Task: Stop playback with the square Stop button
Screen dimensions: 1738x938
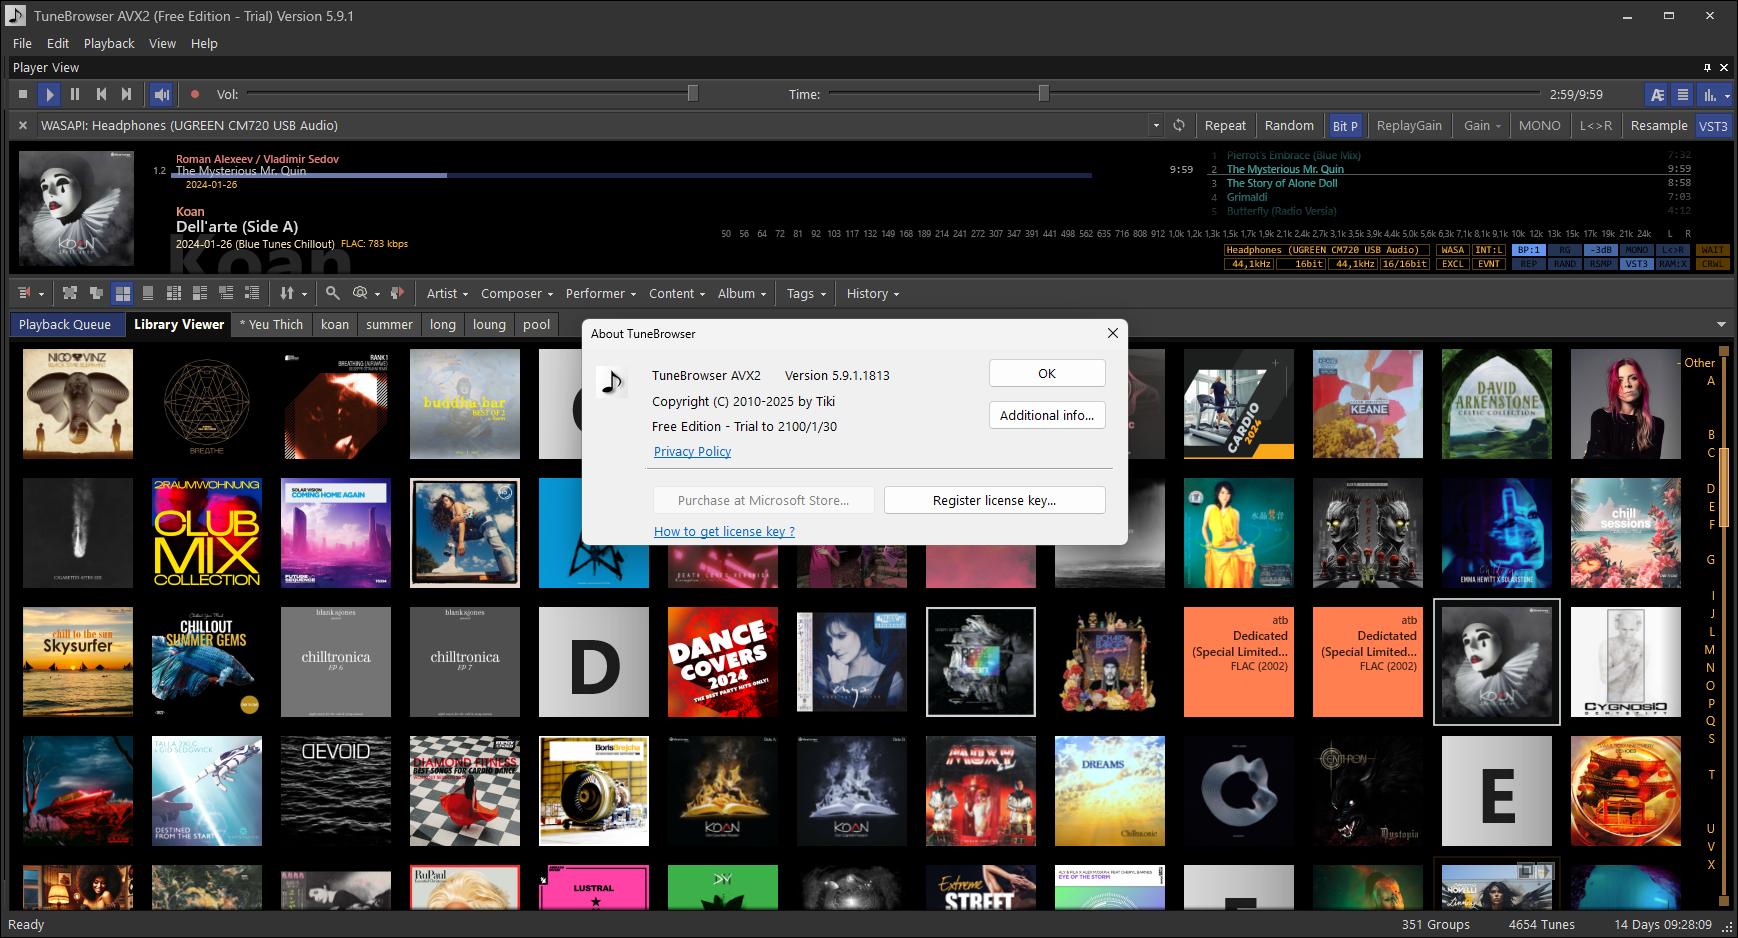Action: click(23, 94)
